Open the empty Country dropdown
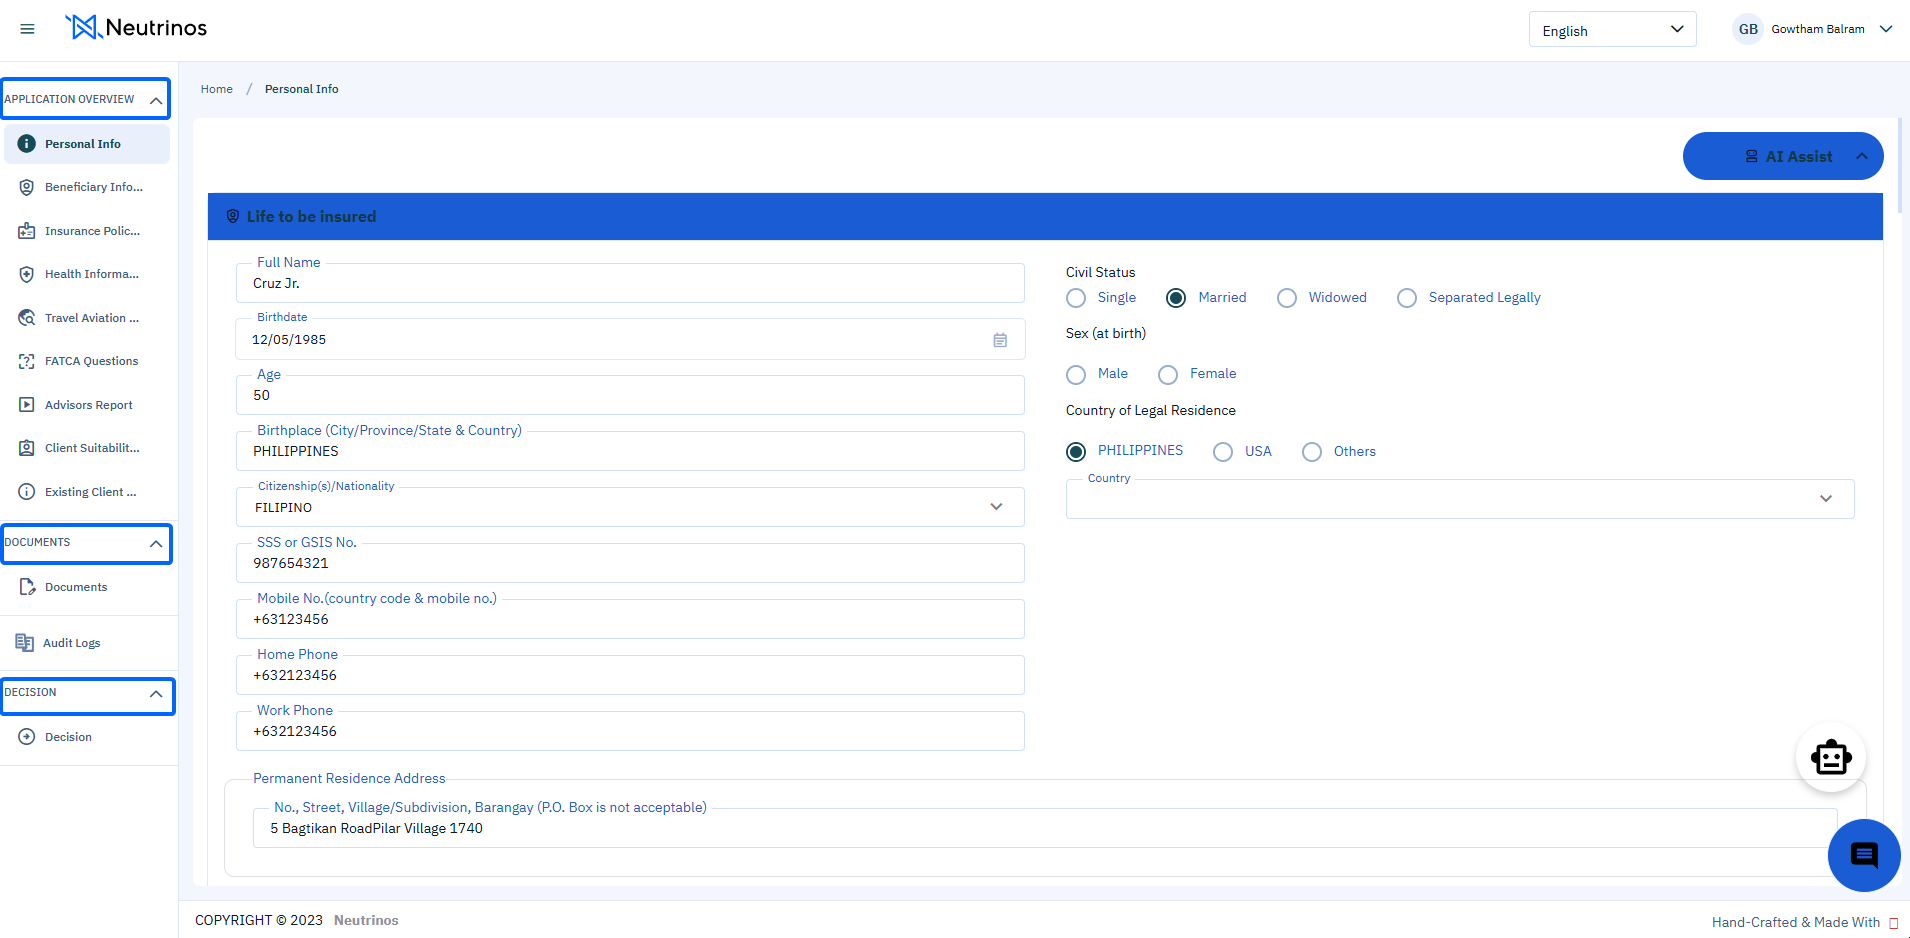1910x938 pixels. tap(1459, 499)
